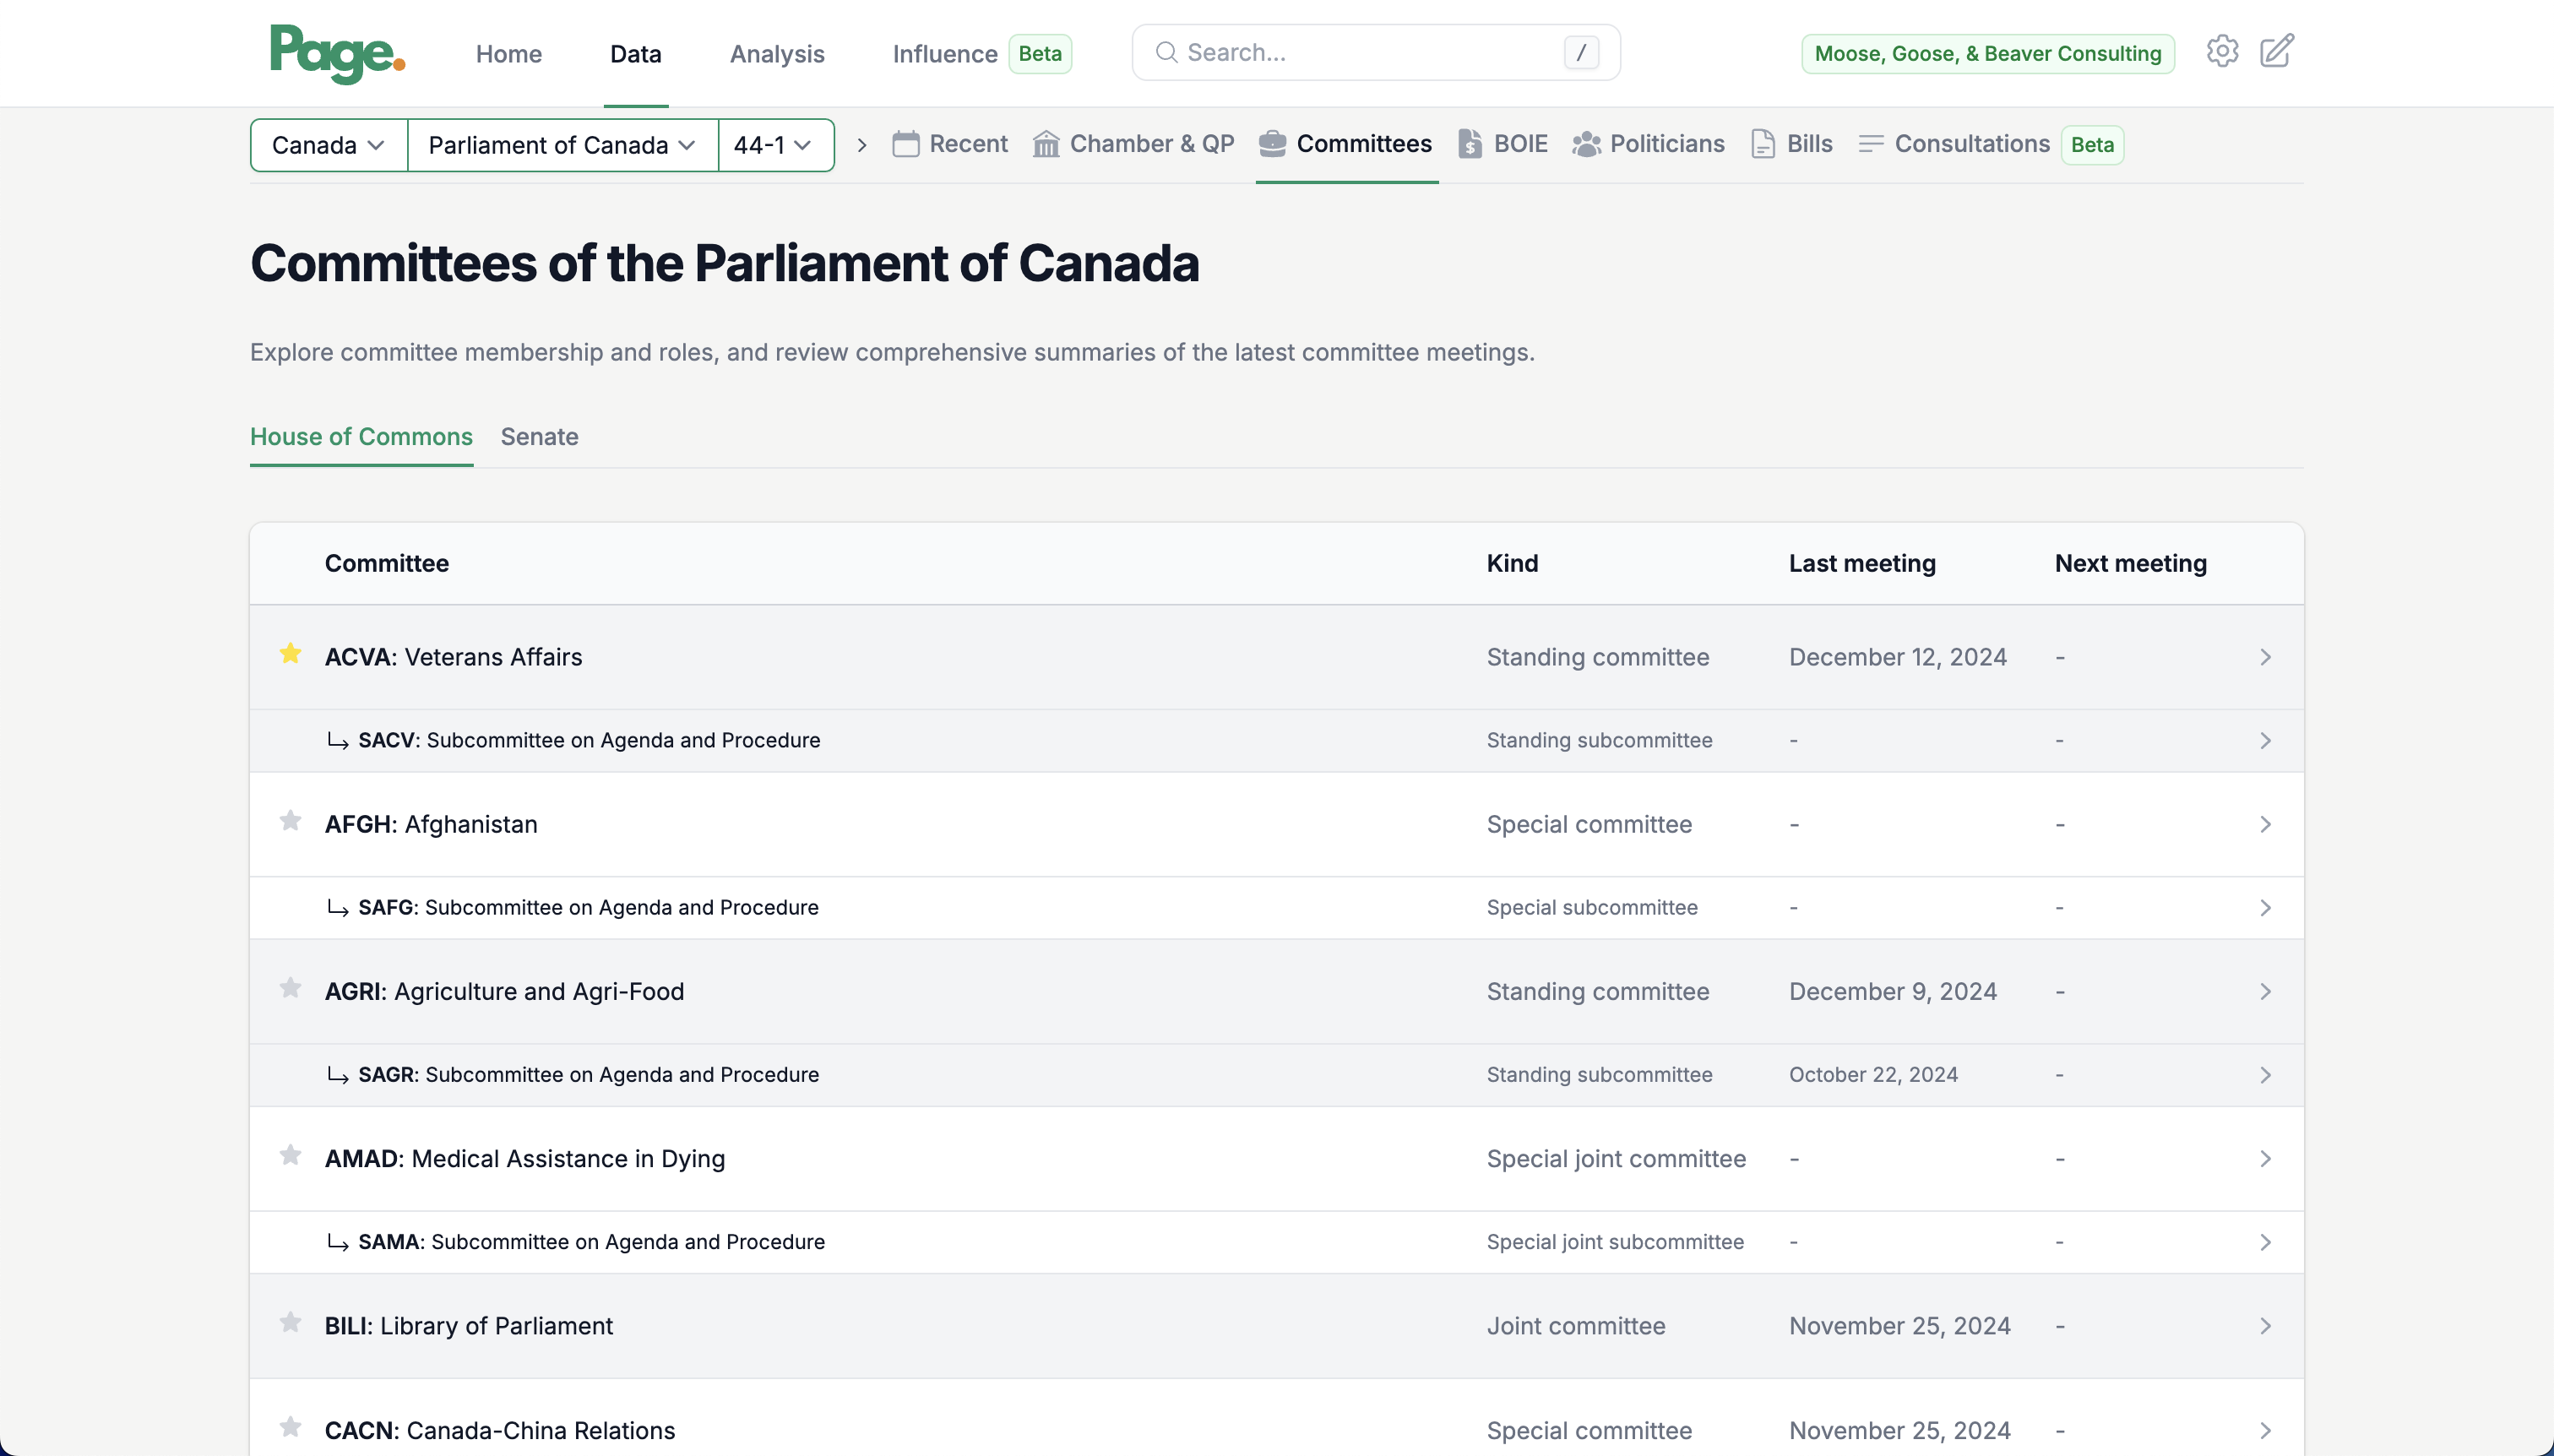This screenshot has width=2554, height=1456.
Task: Open SAFG row chevron arrow
Action: (x=2265, y=908)
